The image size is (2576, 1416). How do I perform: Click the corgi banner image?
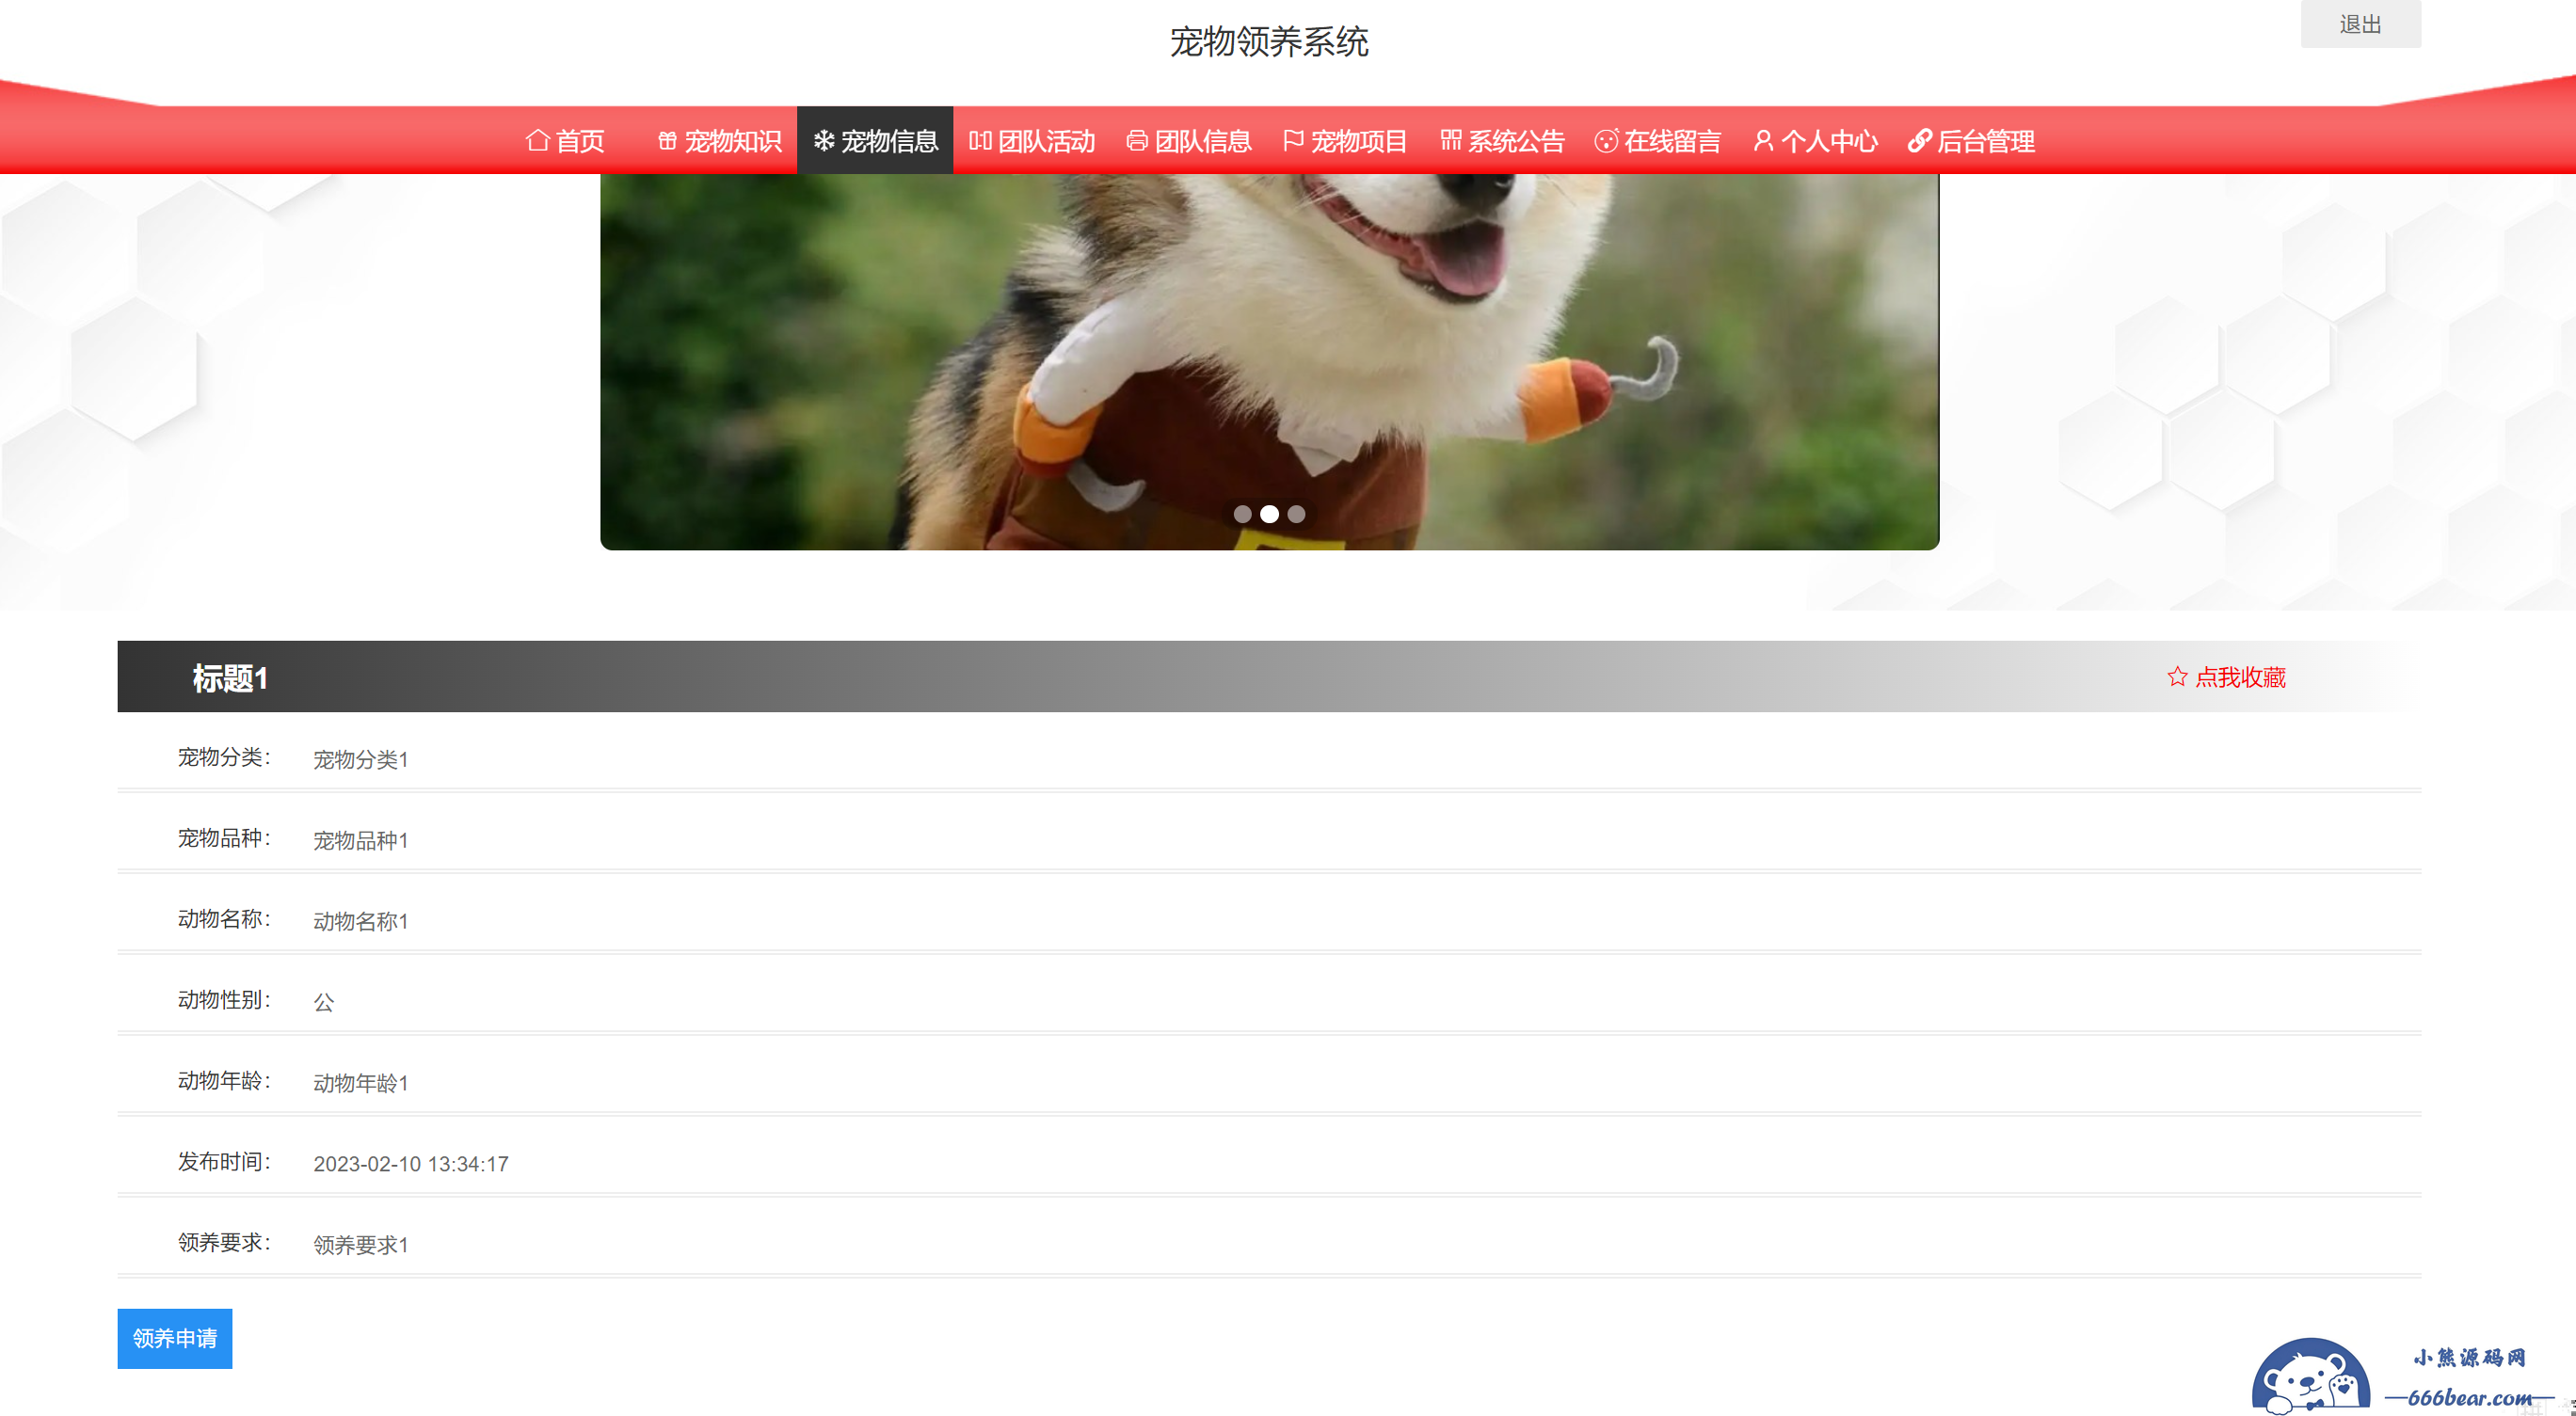1269,362
